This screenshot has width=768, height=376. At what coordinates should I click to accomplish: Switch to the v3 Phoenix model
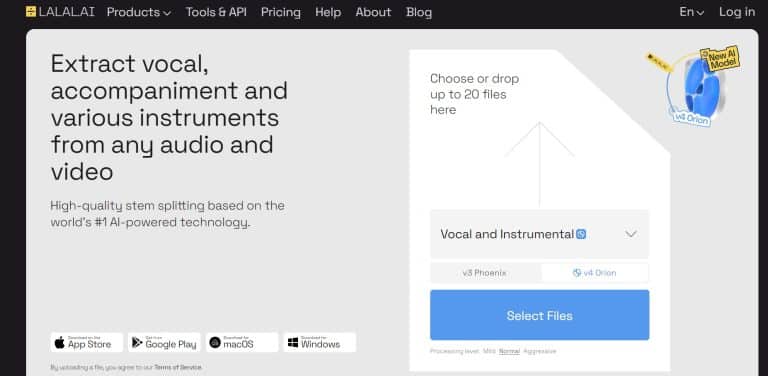coord(485,273)
